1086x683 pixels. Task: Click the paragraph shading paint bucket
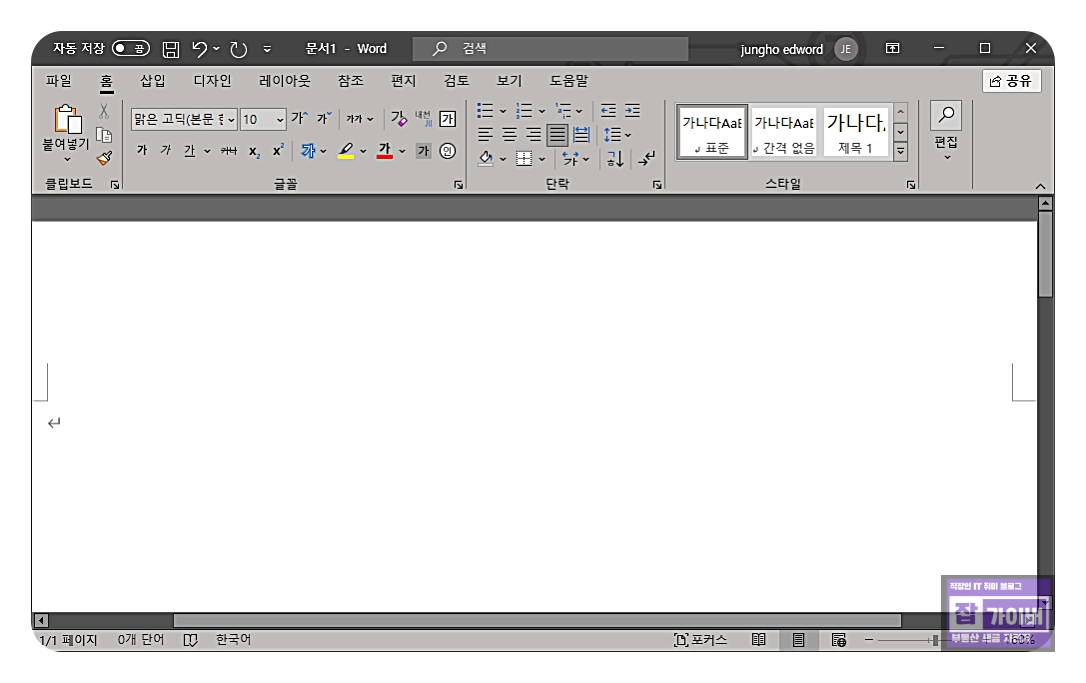pyautogui.click(x=486, y=159)
